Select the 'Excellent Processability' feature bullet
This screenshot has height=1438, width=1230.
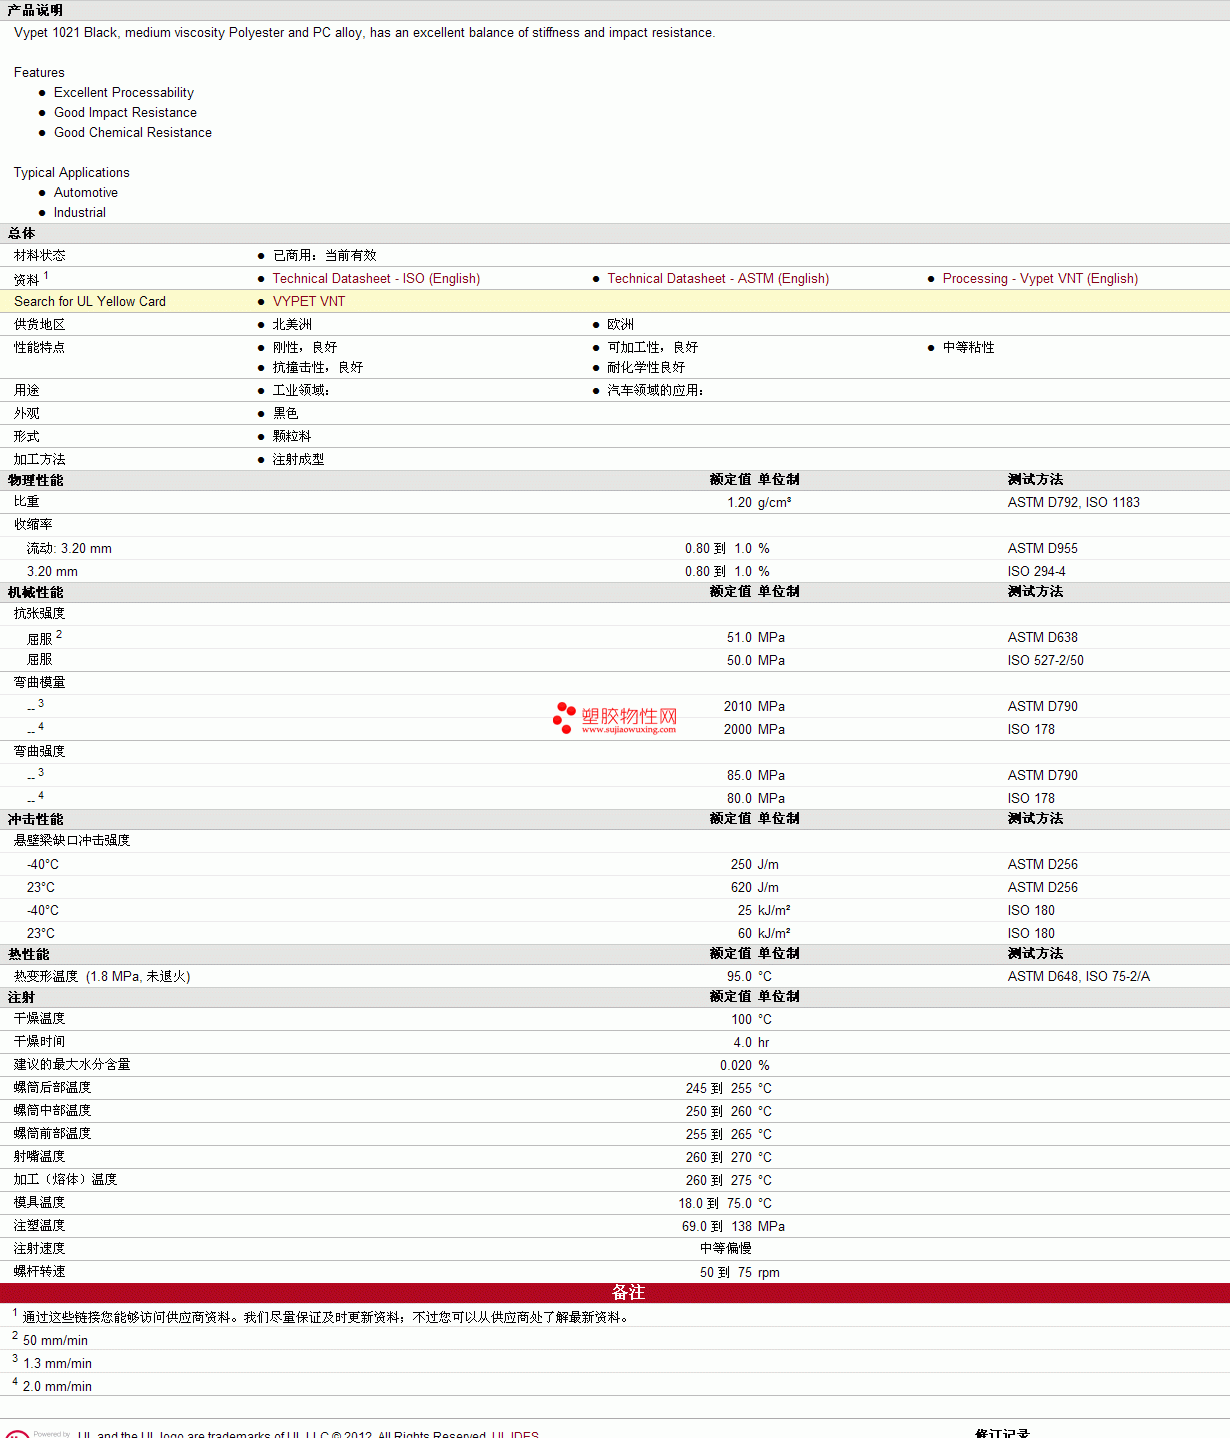click(124, 93)
